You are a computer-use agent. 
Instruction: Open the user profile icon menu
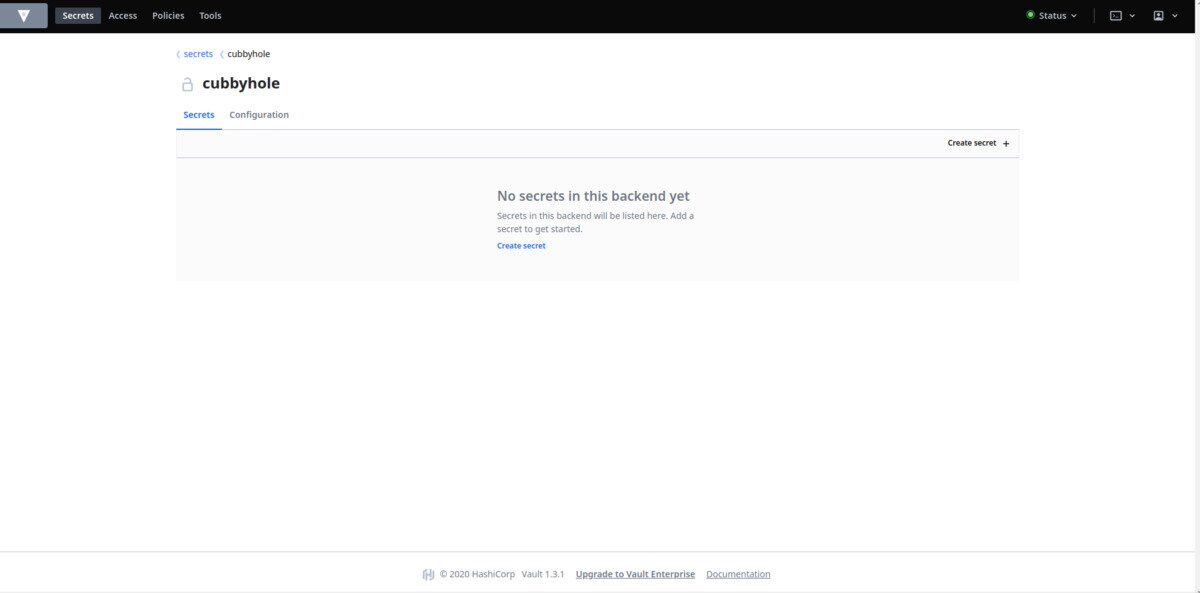(1165, 16)
